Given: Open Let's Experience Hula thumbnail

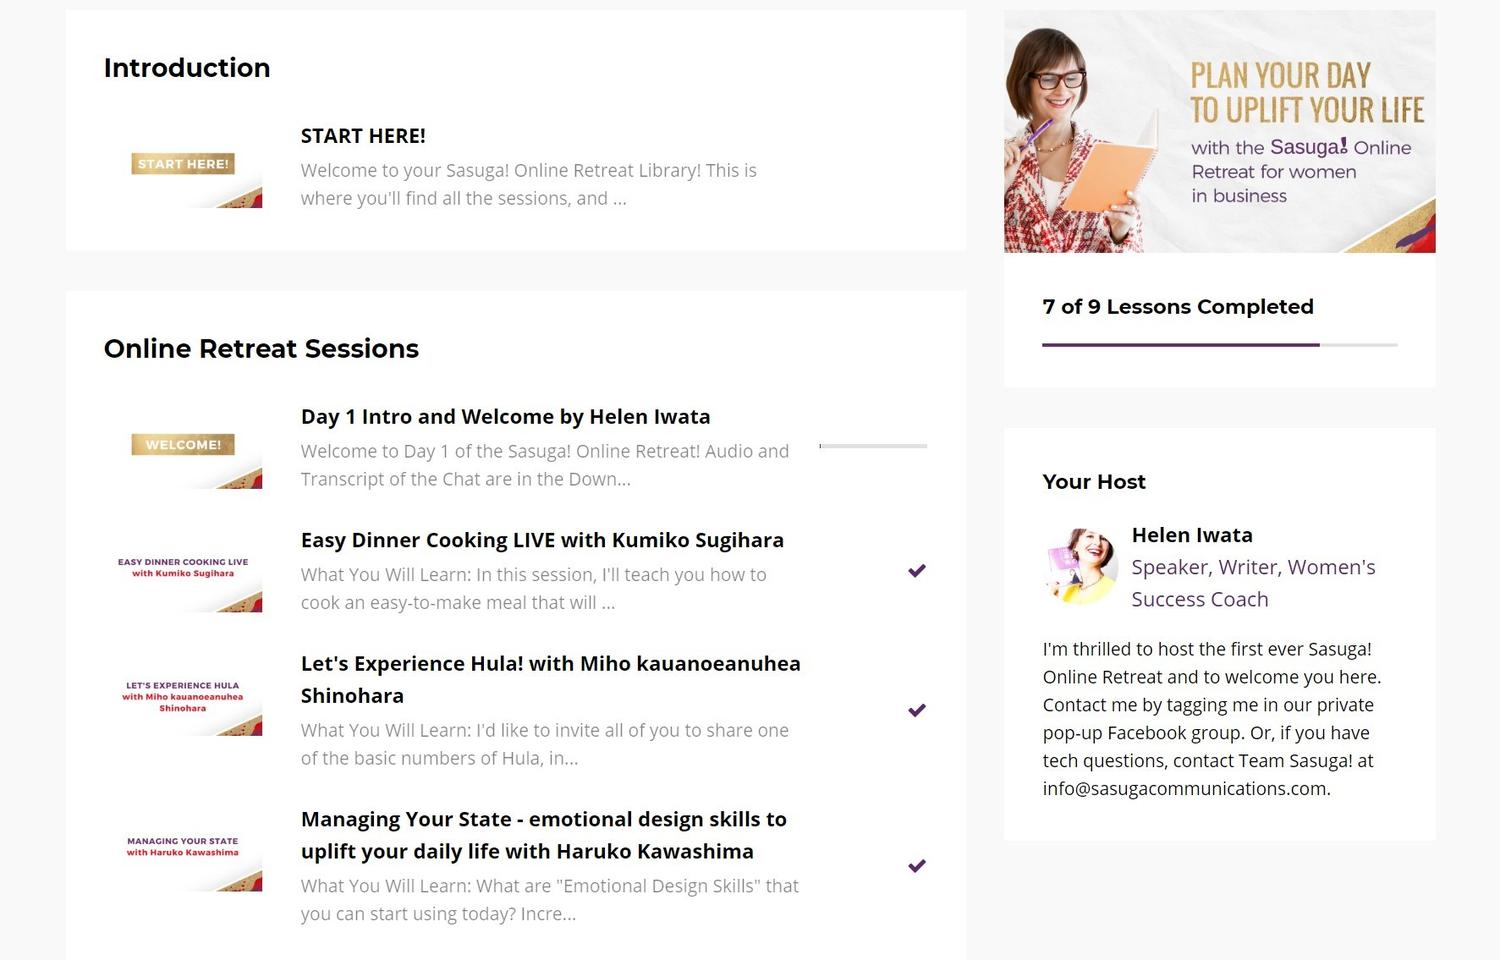Looking at the screenshot, I should [183, 692].
